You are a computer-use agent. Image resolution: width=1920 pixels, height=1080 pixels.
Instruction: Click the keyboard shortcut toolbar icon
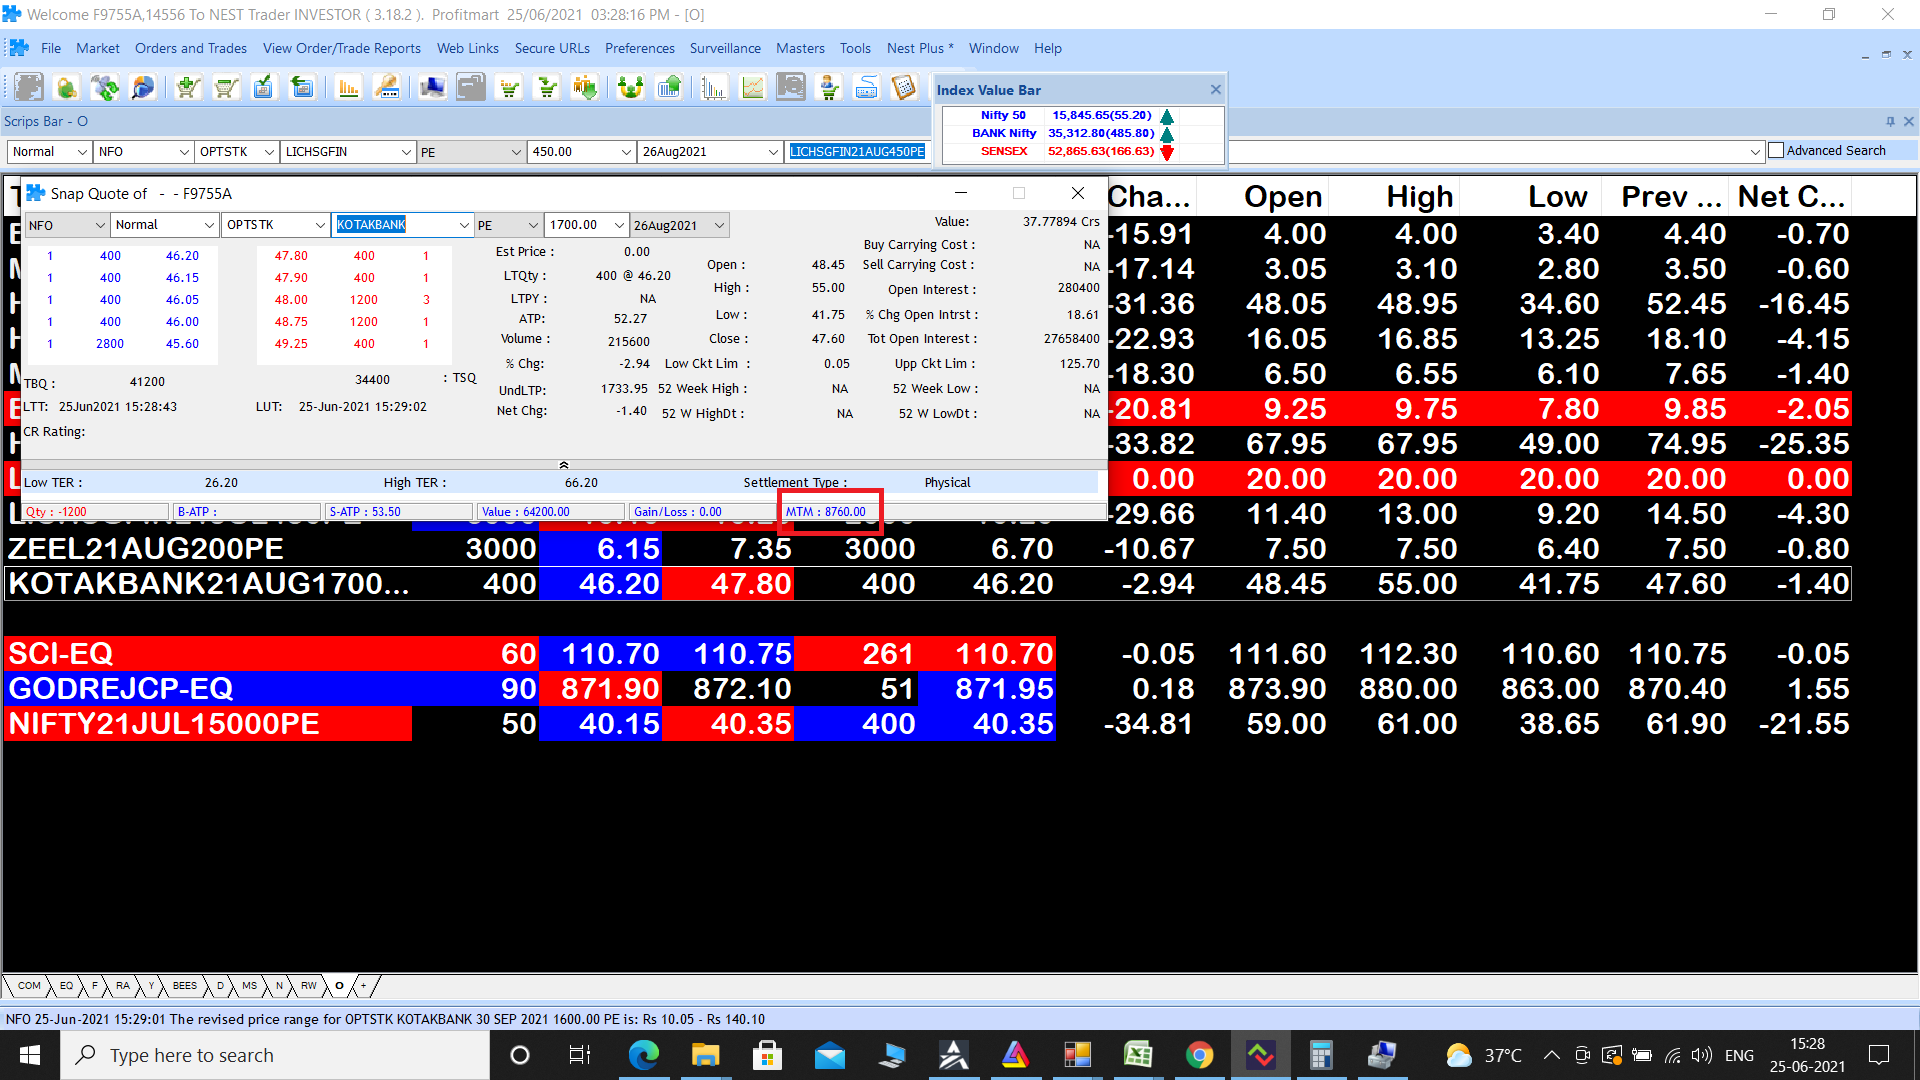(x=867, y=88)
